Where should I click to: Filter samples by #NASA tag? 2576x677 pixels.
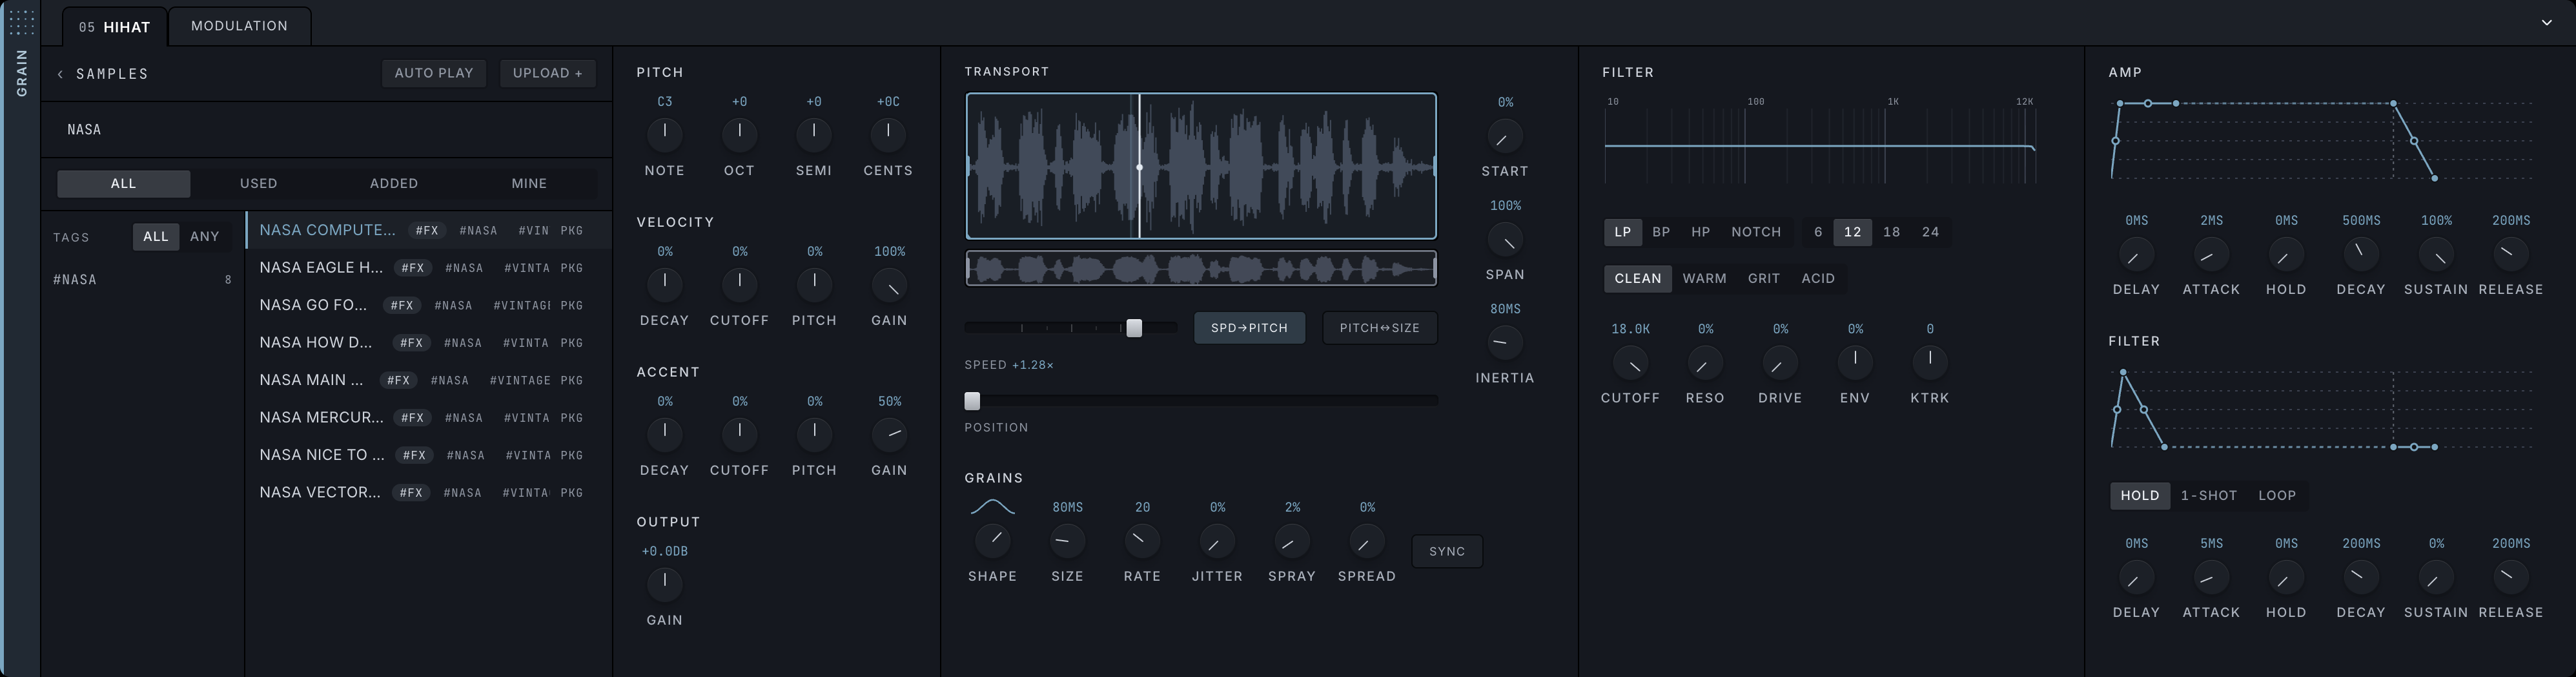coord(142,280)
